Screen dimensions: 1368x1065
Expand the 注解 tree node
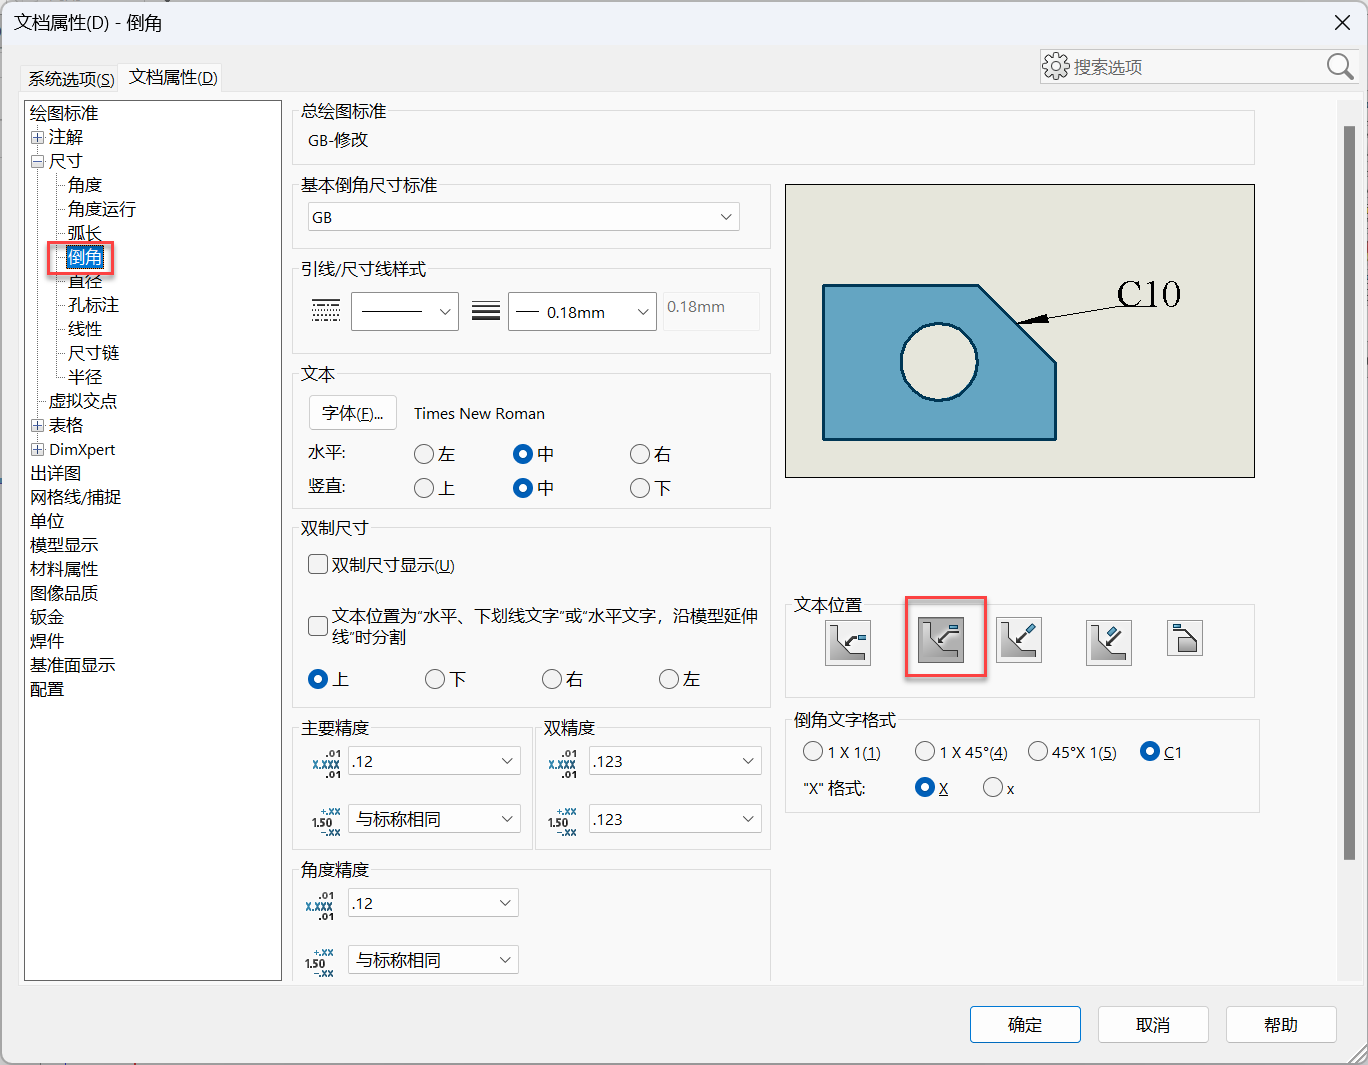point(37,137)
